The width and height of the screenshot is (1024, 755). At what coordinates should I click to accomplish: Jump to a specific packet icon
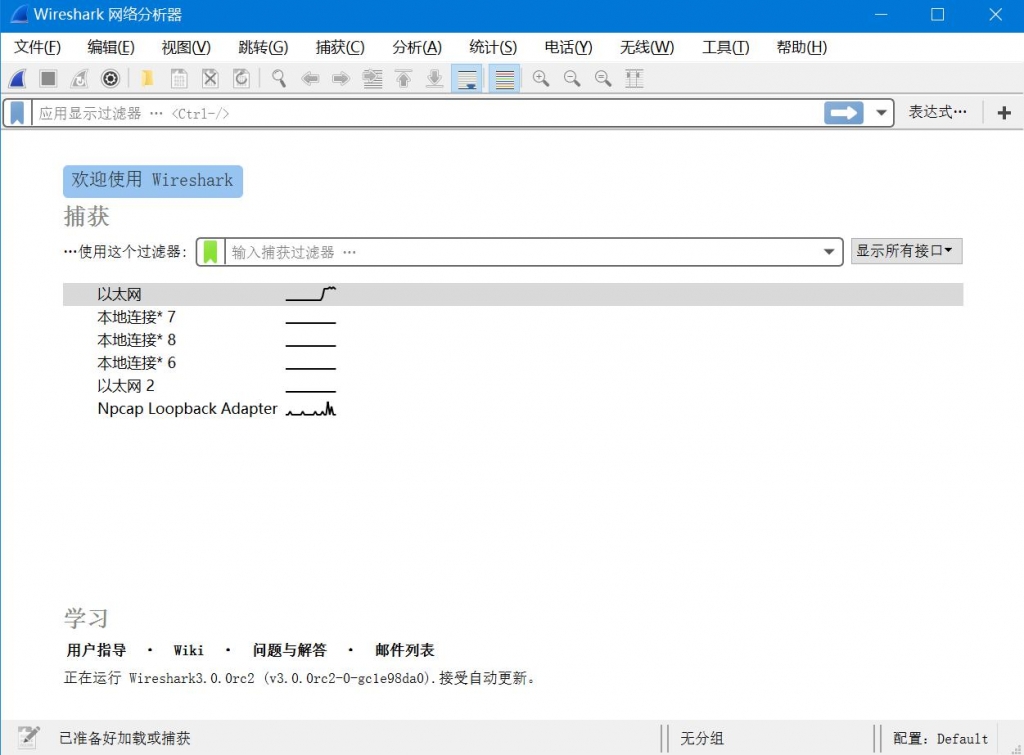(x=372, y=79)
